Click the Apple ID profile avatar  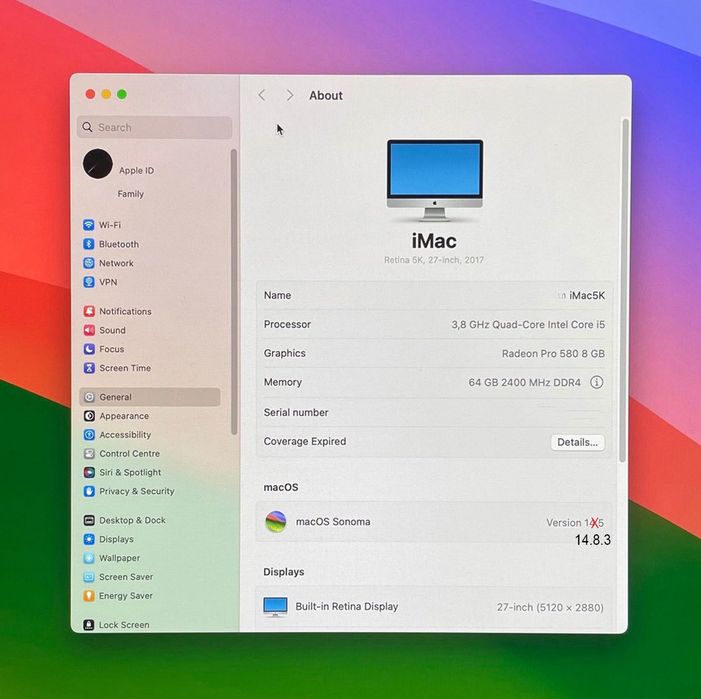(x=97, y=164)
